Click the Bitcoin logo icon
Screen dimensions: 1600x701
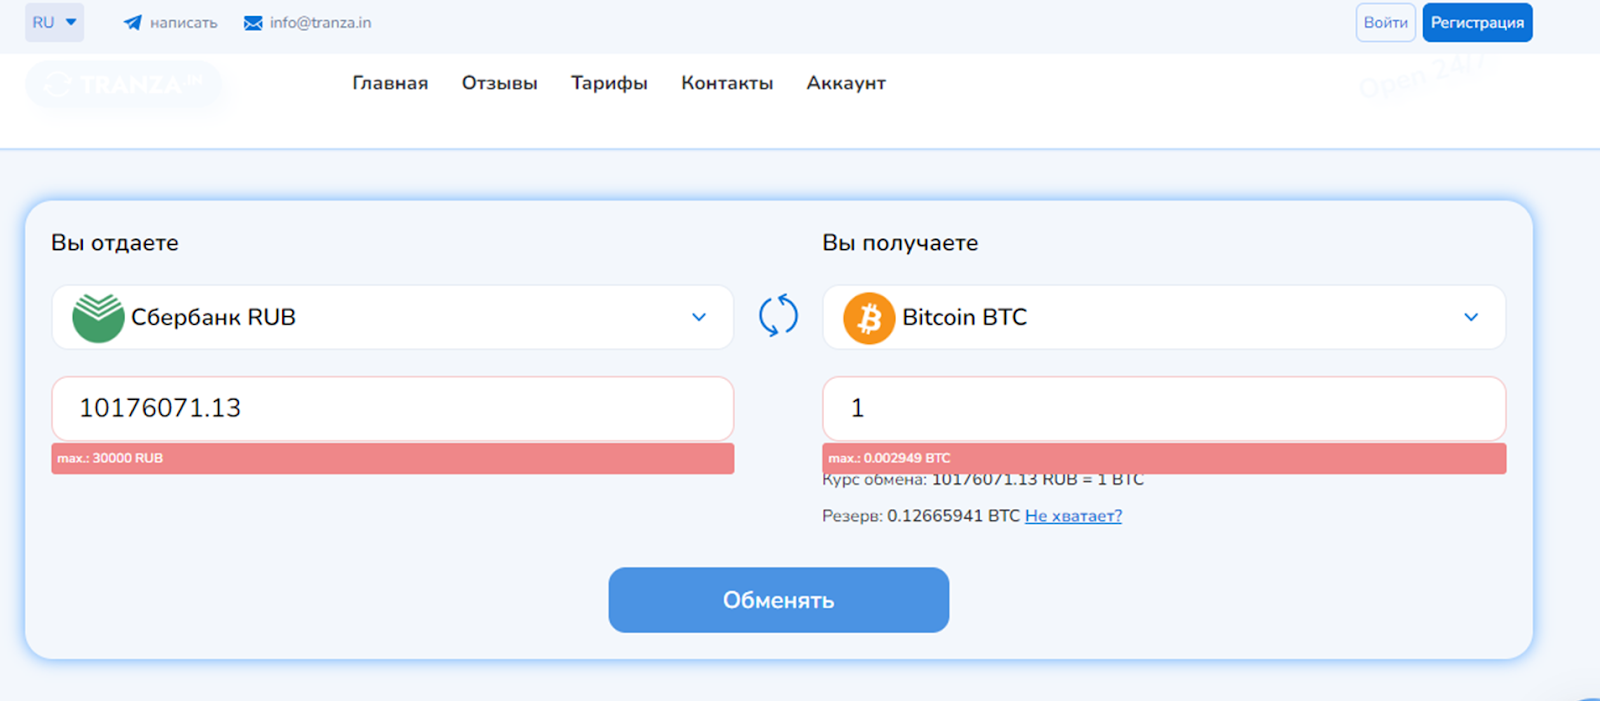869,318
